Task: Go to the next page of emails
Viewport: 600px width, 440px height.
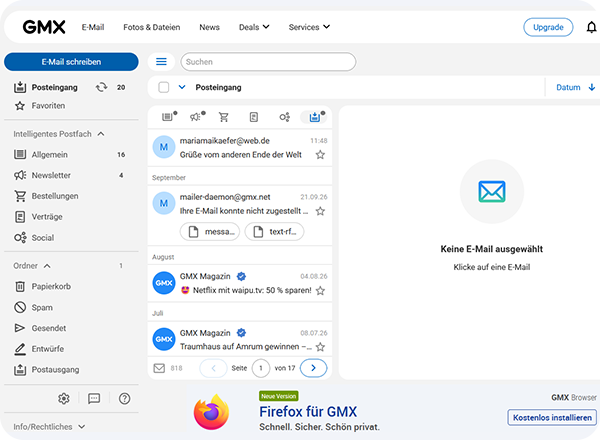Action: 313,368
